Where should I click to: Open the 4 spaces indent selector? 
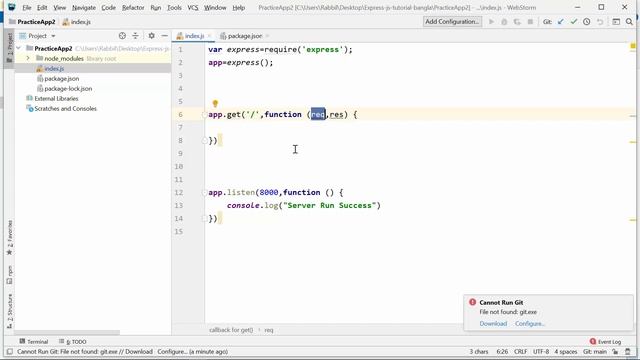[x=566, y=351]
